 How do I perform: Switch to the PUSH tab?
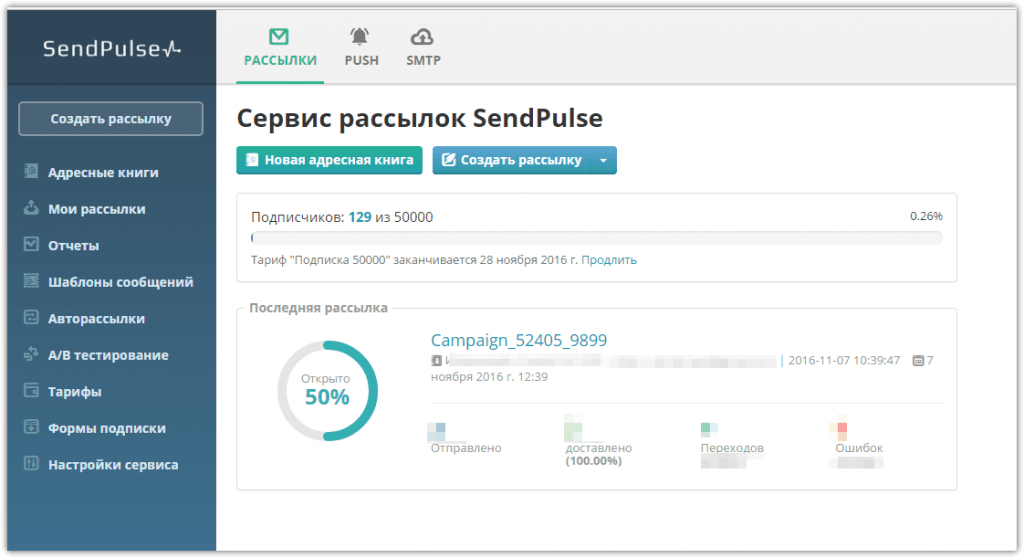[361, 49]
